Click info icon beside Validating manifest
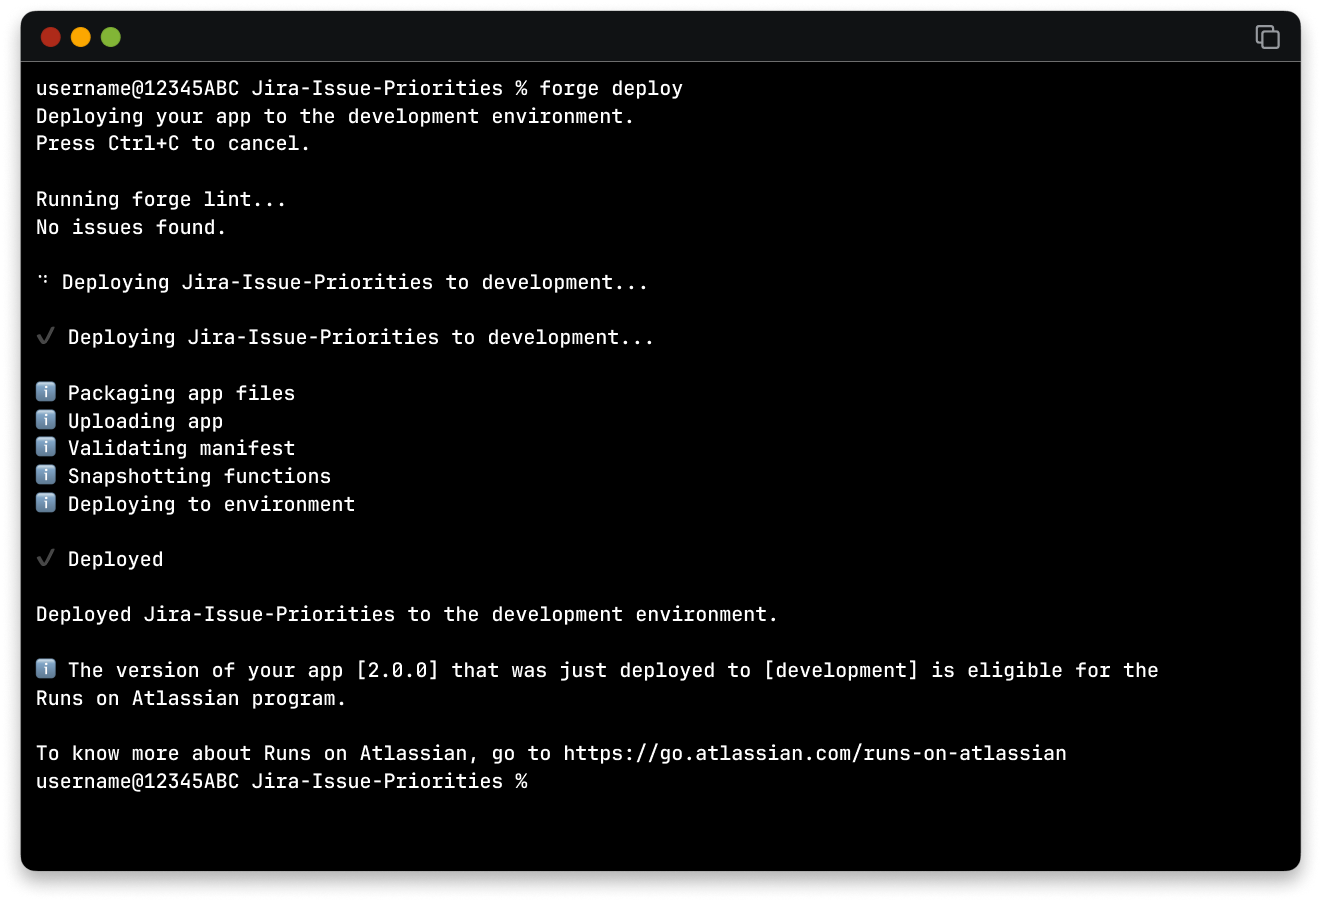The image size is (1322, 902). [x=46, y=446]
